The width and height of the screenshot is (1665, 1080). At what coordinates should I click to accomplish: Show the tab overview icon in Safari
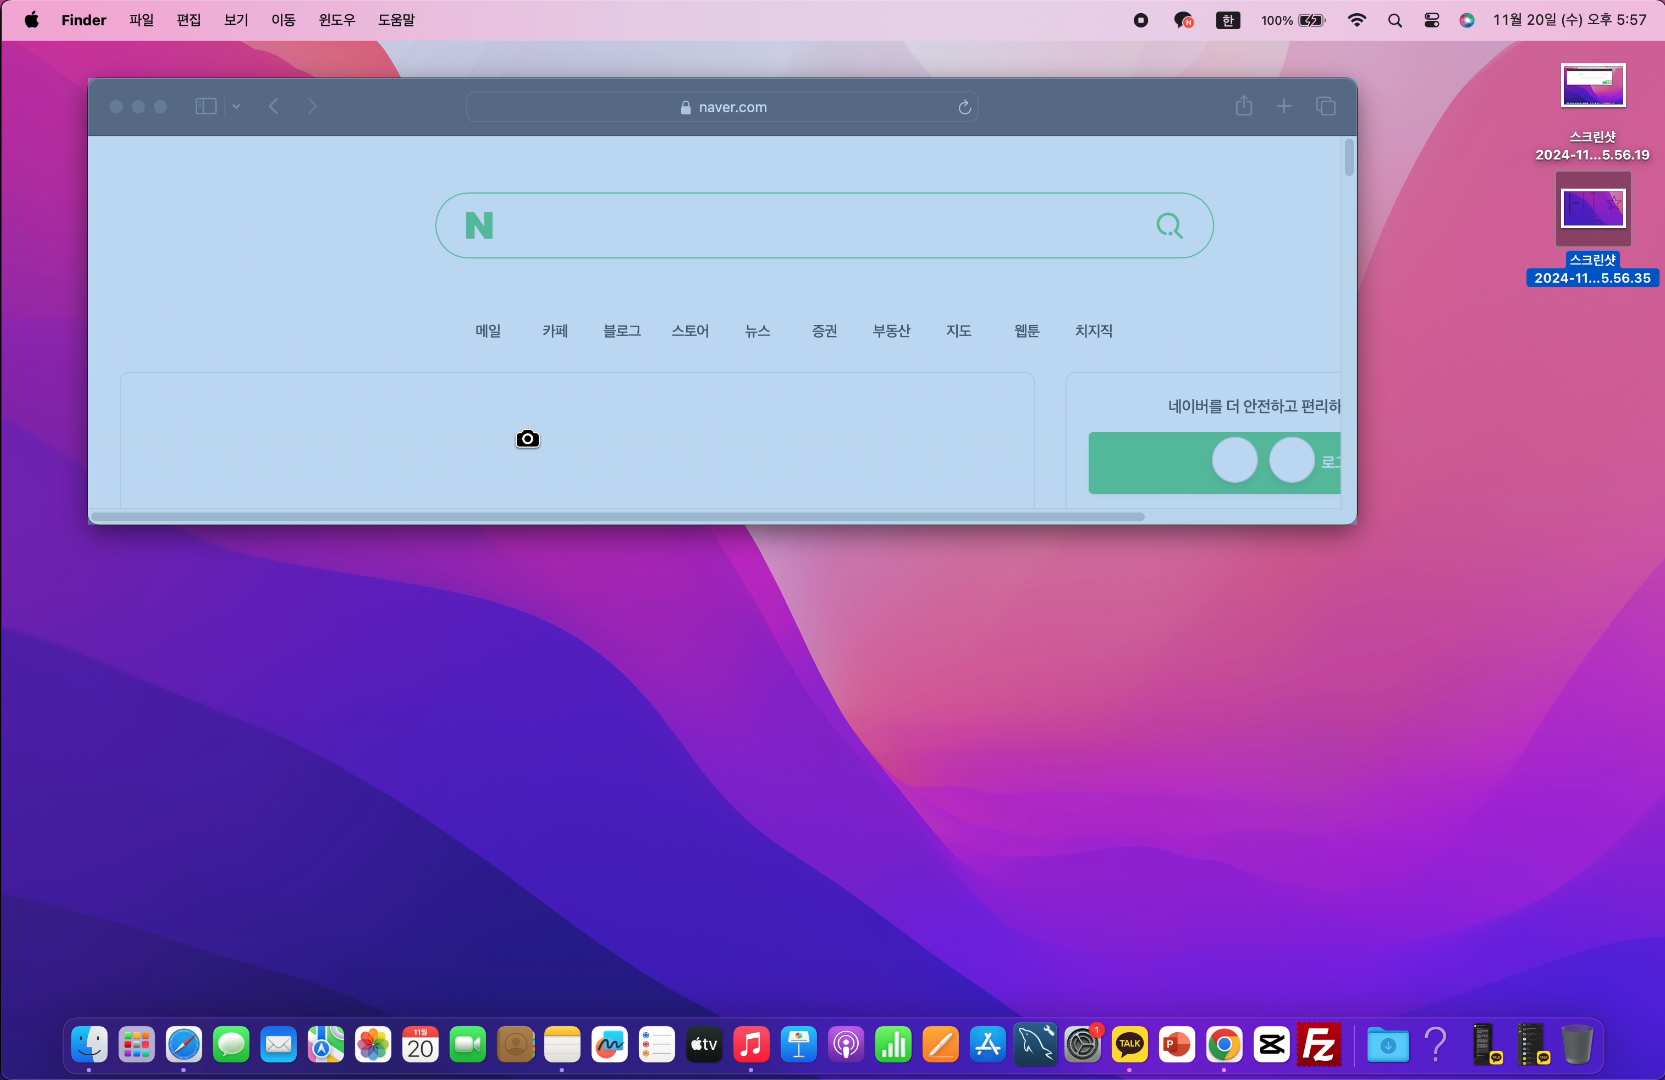point(1326,106)
